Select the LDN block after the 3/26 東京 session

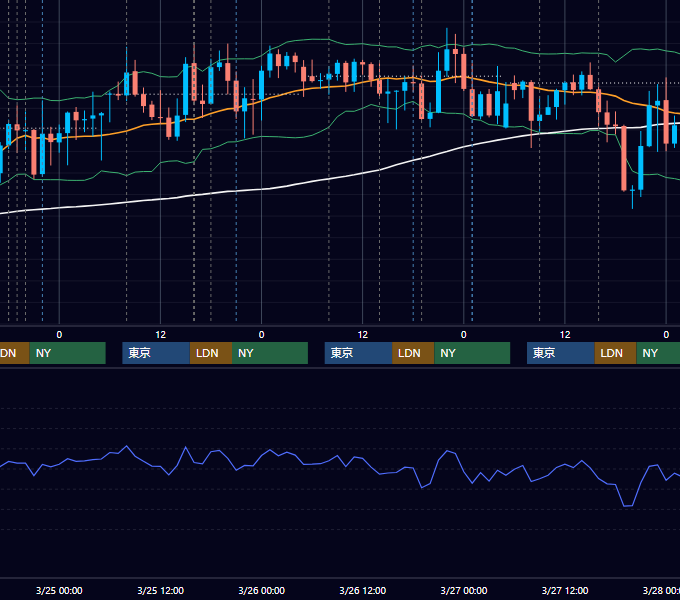pyautogui.click(x=413, y=353)
